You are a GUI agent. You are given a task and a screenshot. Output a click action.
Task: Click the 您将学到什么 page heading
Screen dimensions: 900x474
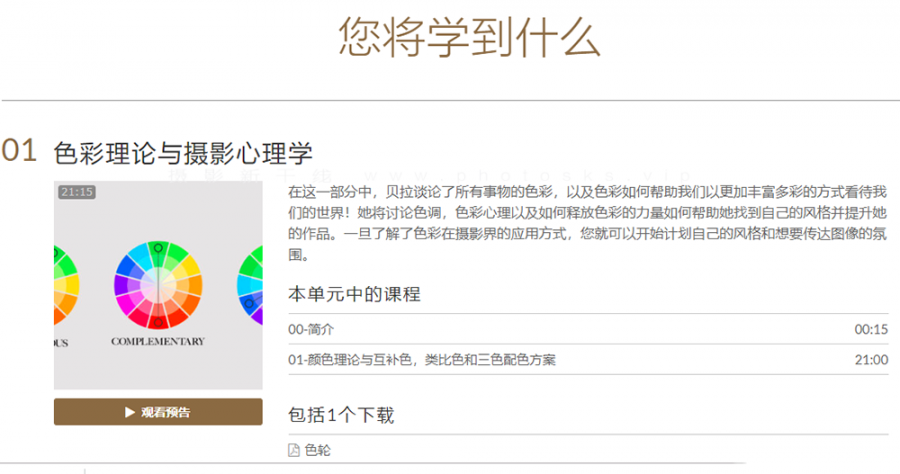470,37
